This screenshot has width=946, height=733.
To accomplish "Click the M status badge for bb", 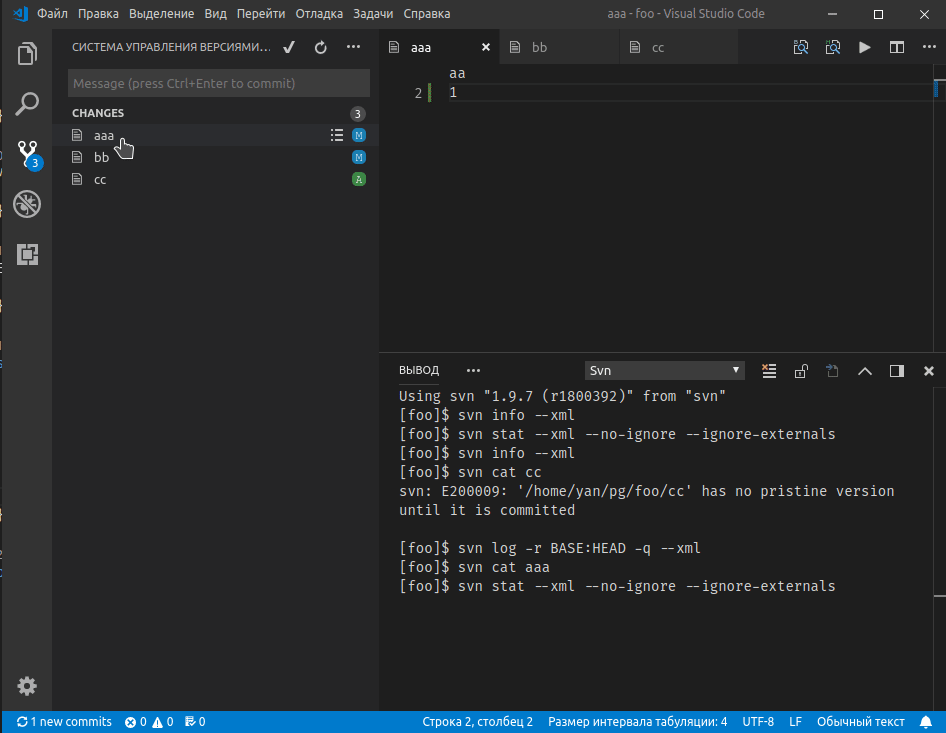I will 359,157.
